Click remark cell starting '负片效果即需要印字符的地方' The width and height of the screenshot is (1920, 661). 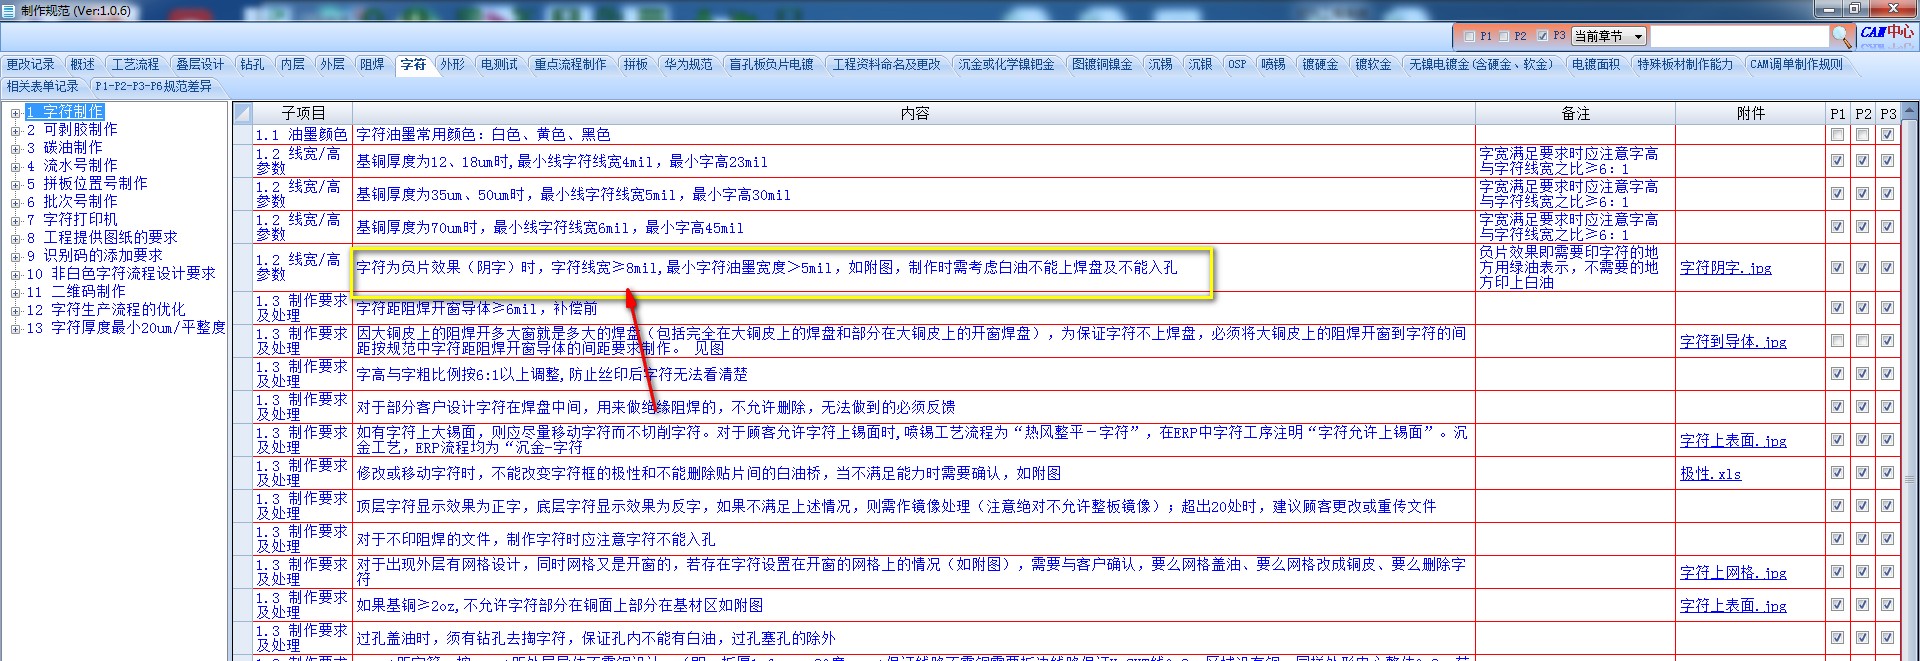[1575, 268]
